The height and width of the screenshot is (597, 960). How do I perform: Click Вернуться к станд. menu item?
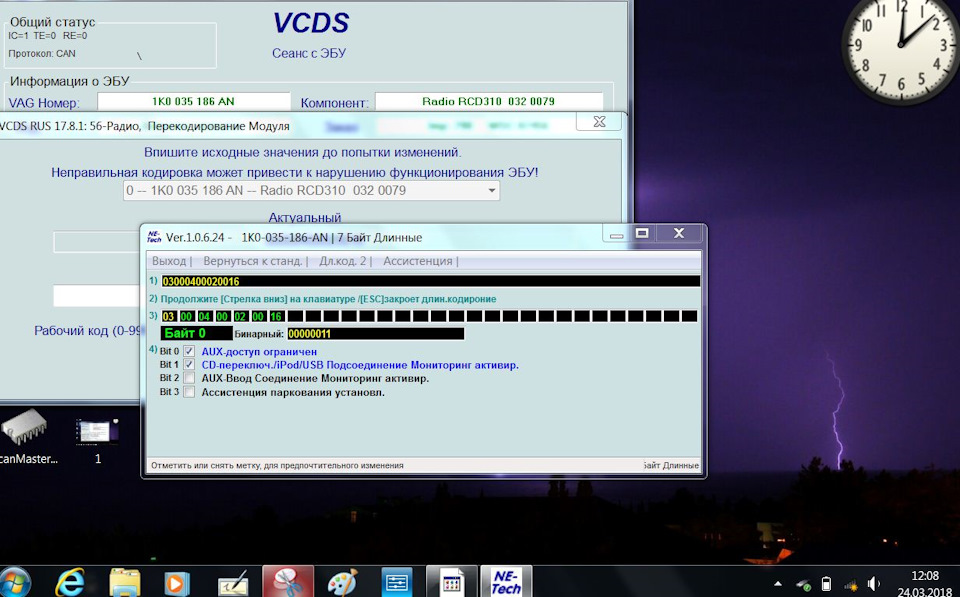pyautogui.click(x=253, y=261)
